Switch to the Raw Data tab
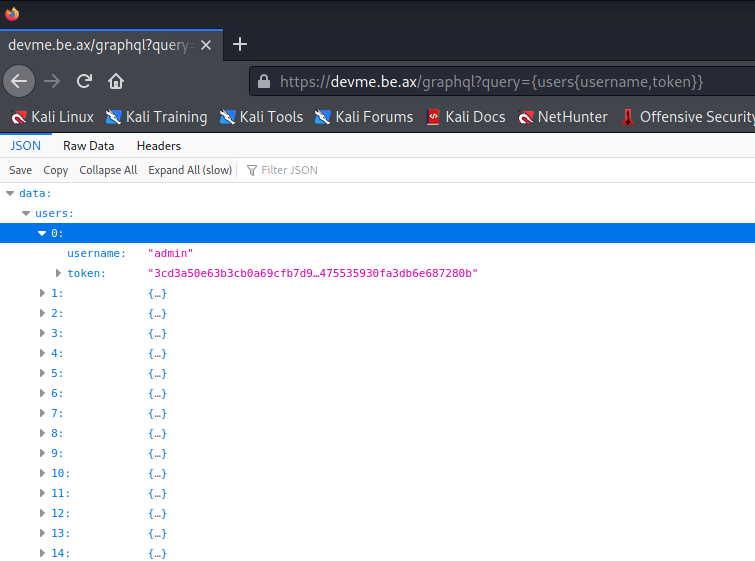 point(89,146)
